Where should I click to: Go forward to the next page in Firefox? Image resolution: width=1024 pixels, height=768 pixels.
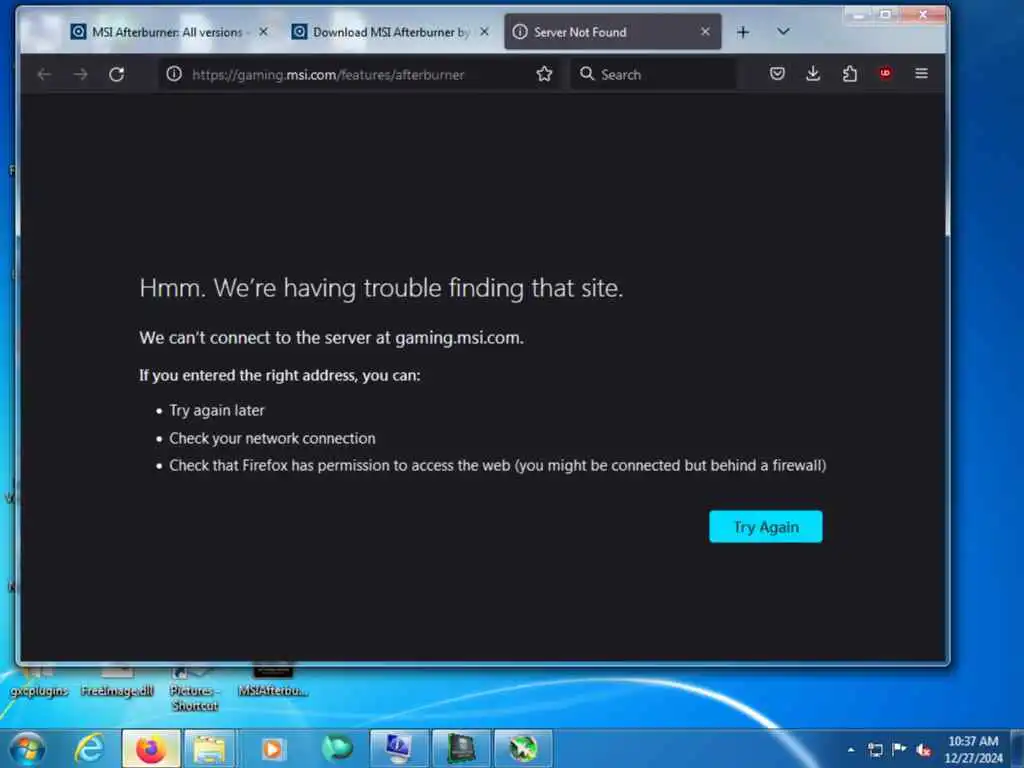(80, 74)
